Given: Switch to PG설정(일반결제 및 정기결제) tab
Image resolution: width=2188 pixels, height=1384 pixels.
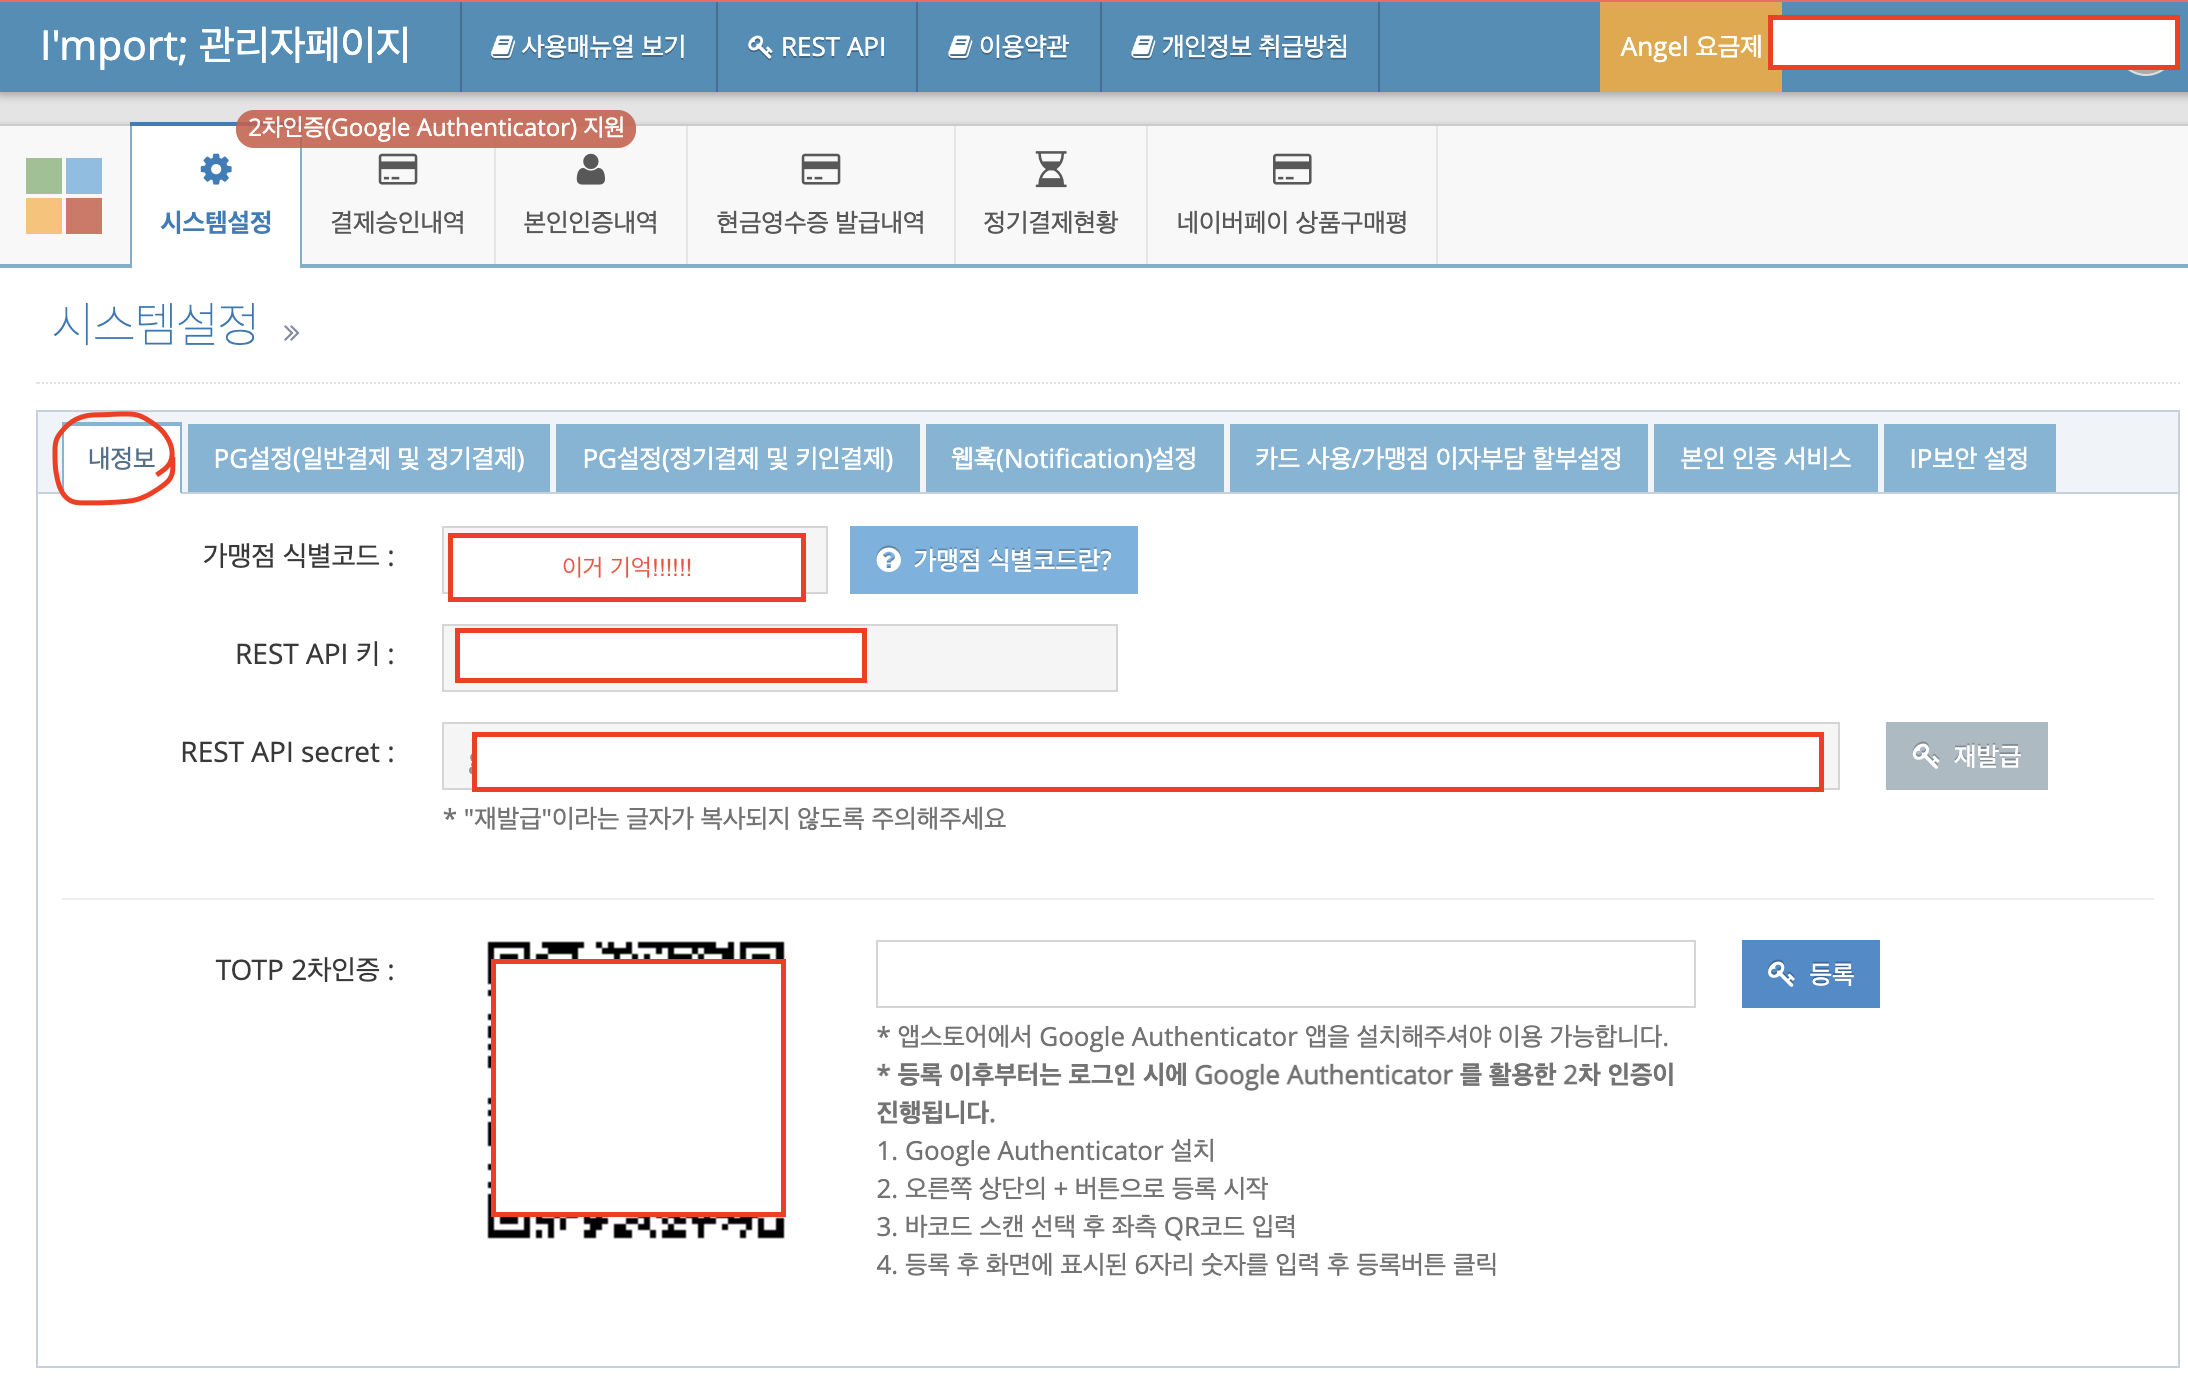Looking at the screenshot, I should 369,458.
